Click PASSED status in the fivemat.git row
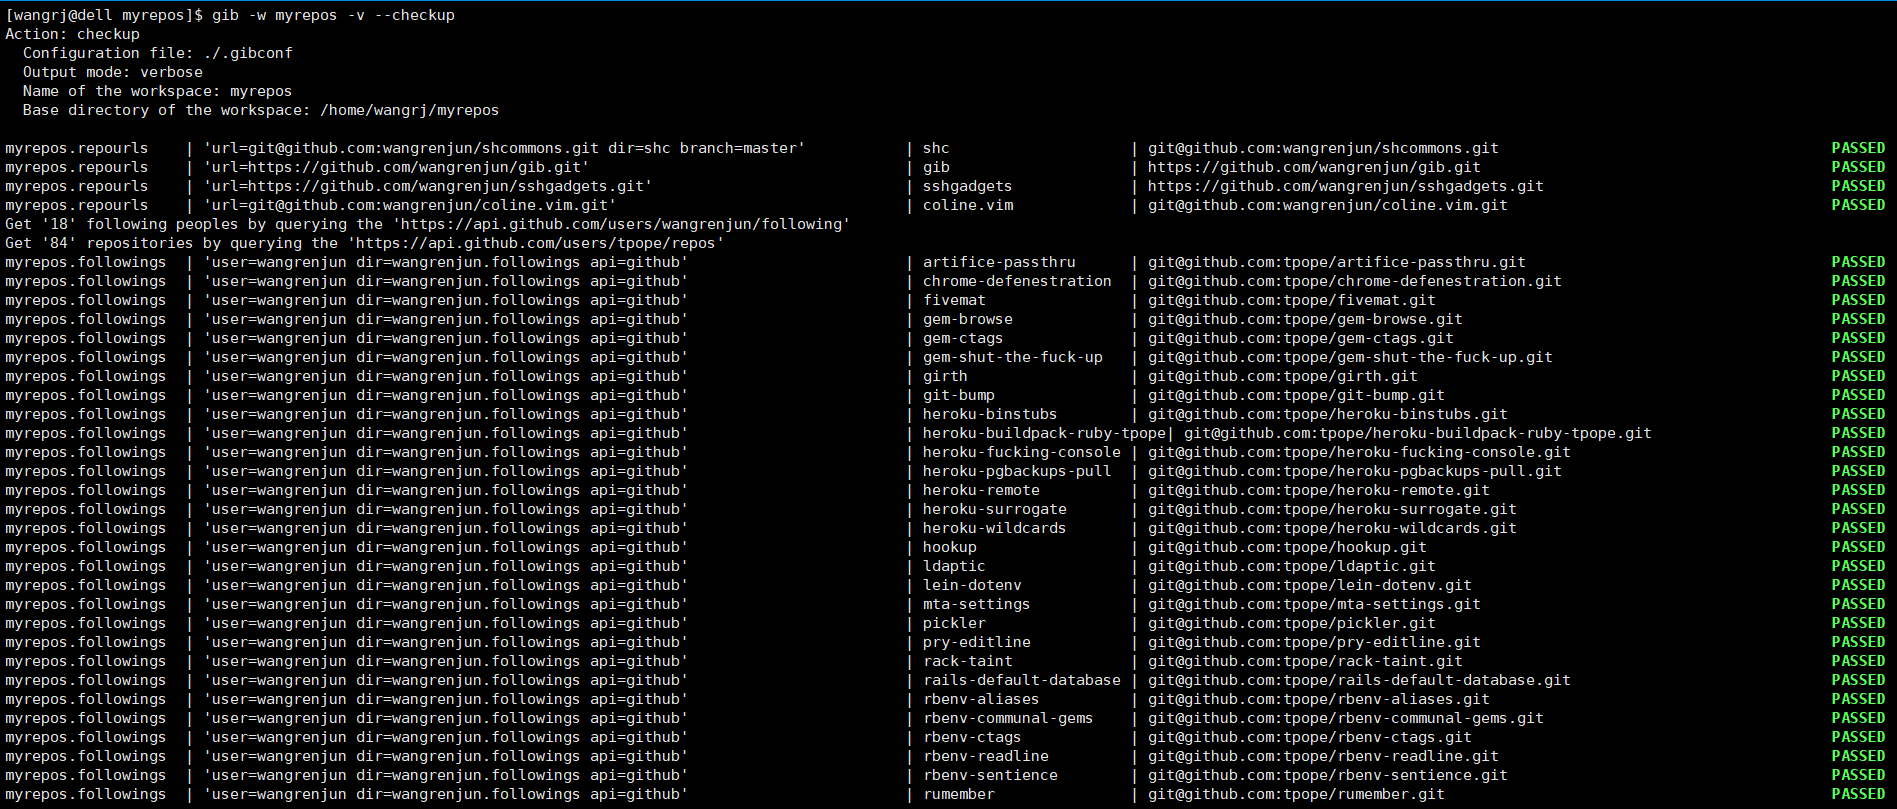 point(1858,300)
